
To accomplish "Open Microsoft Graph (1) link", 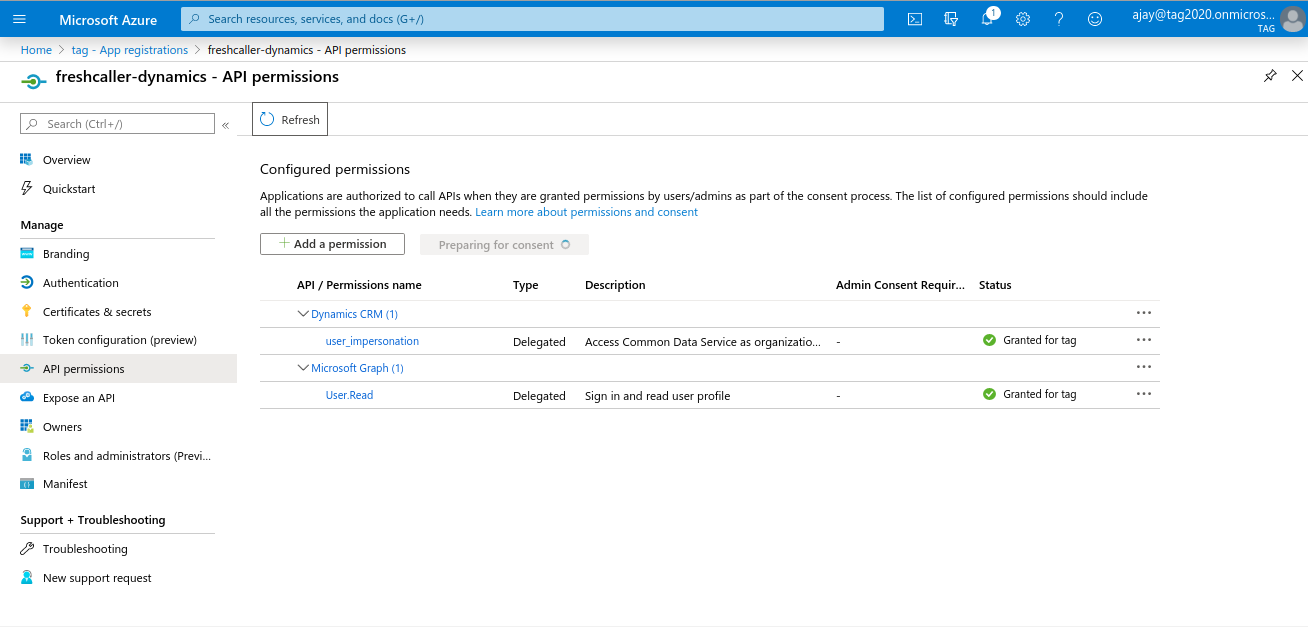I will 357,368.
